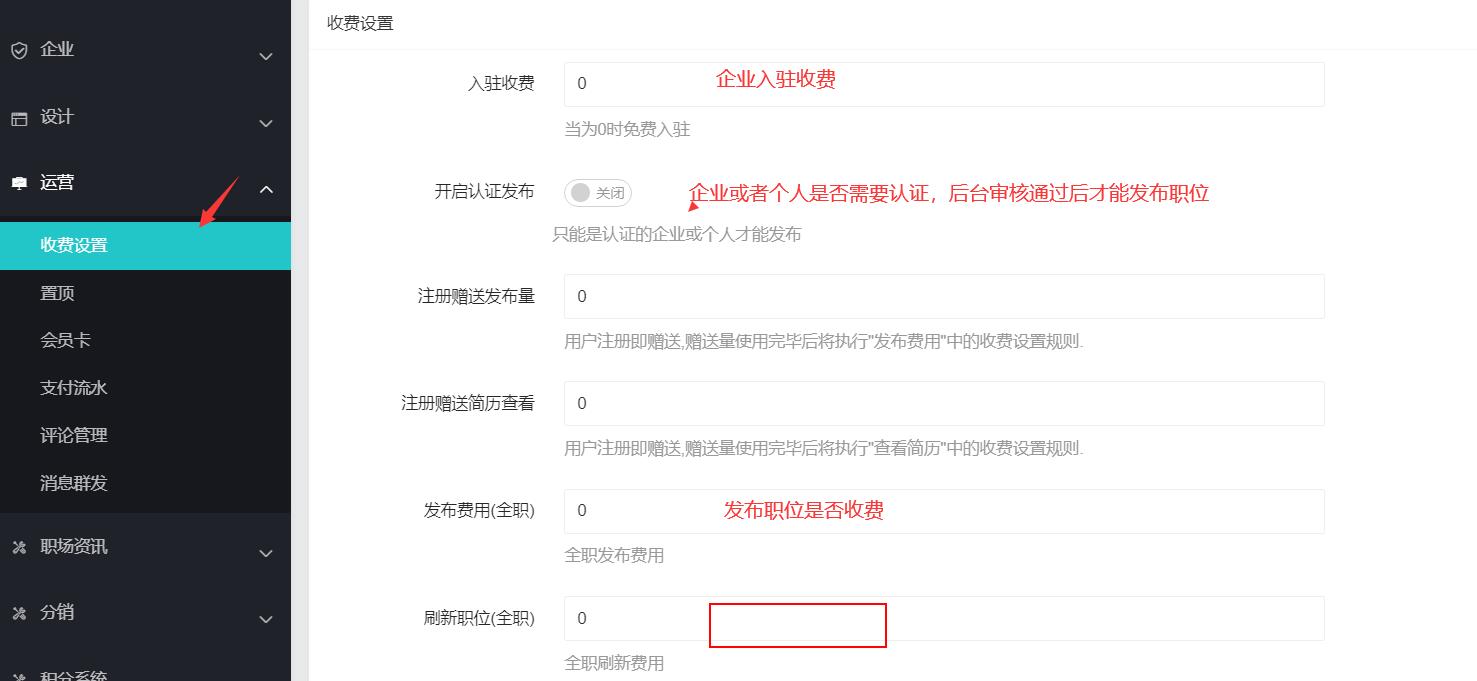Expand the 分销 menu chevron
1477x681 pixels.
(x=266, y=619)
